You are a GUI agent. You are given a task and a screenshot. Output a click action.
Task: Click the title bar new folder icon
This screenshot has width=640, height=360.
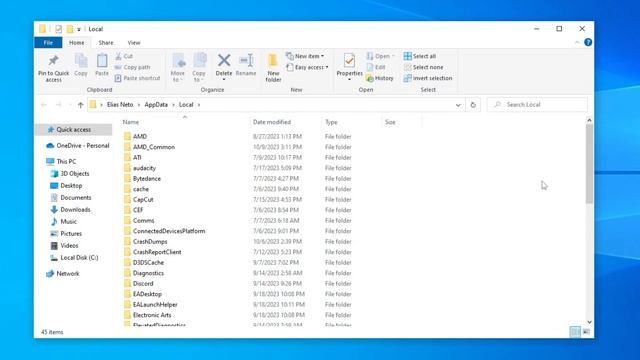pyautogui.click(x=70, y=29)
